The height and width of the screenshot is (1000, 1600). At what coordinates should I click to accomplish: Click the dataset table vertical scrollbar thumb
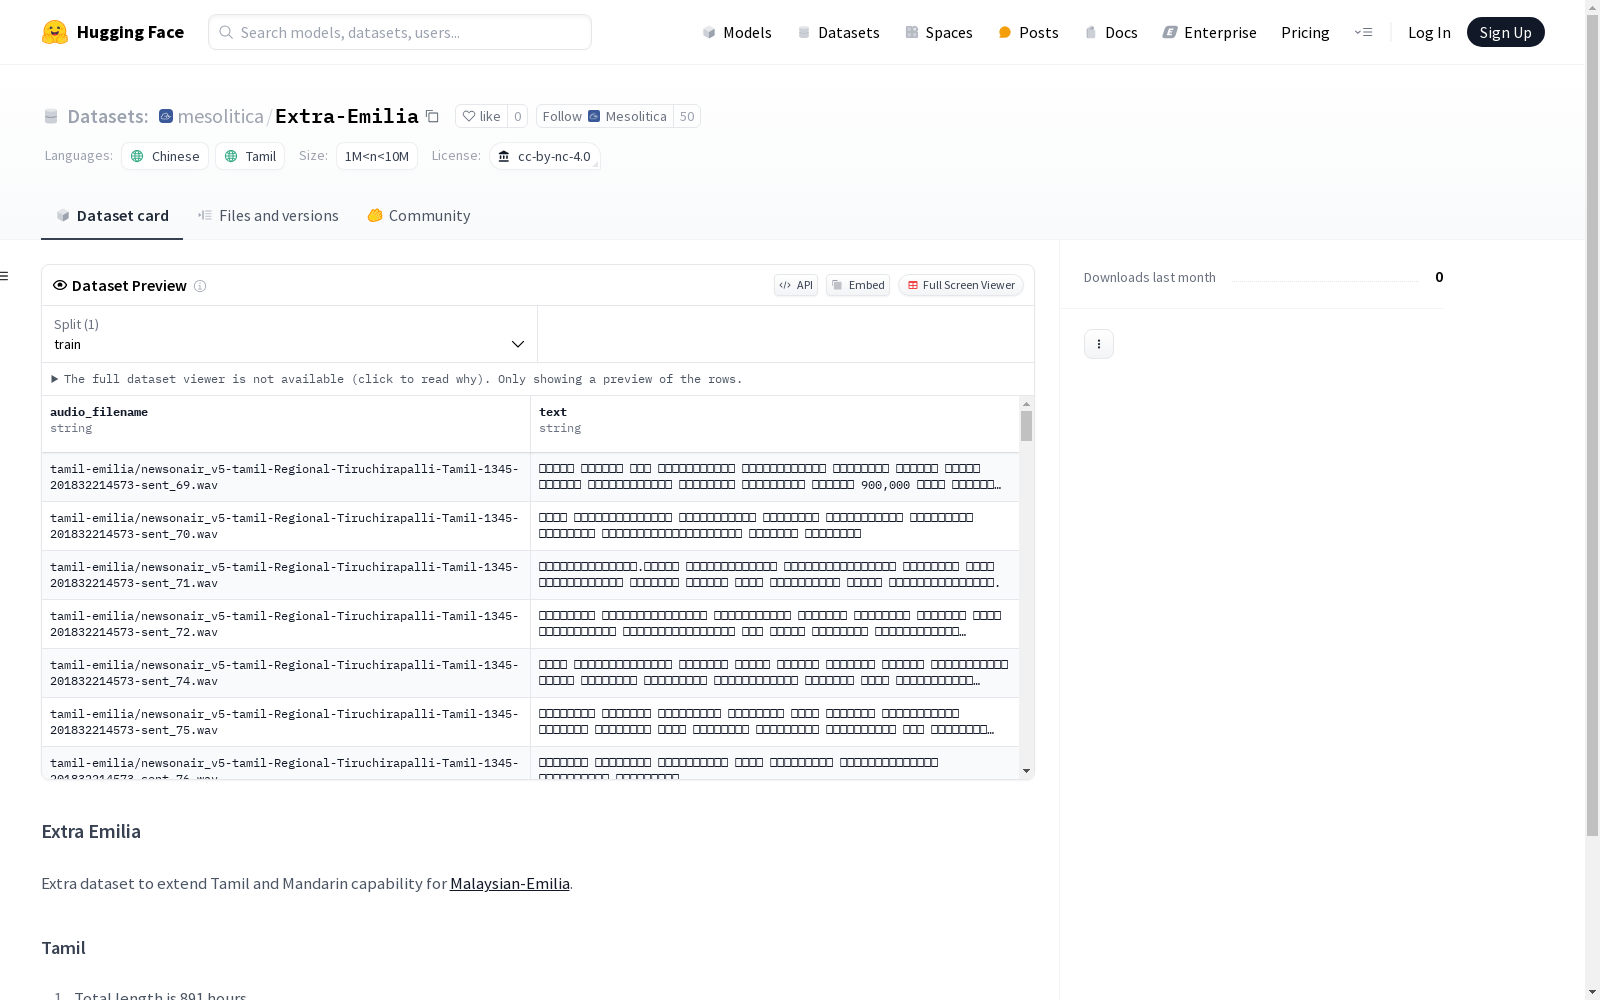1026,426
